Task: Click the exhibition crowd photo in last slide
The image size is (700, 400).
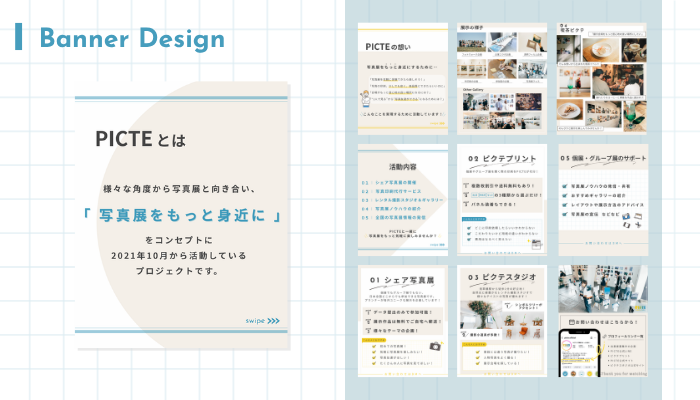Action: coord(601,286)
